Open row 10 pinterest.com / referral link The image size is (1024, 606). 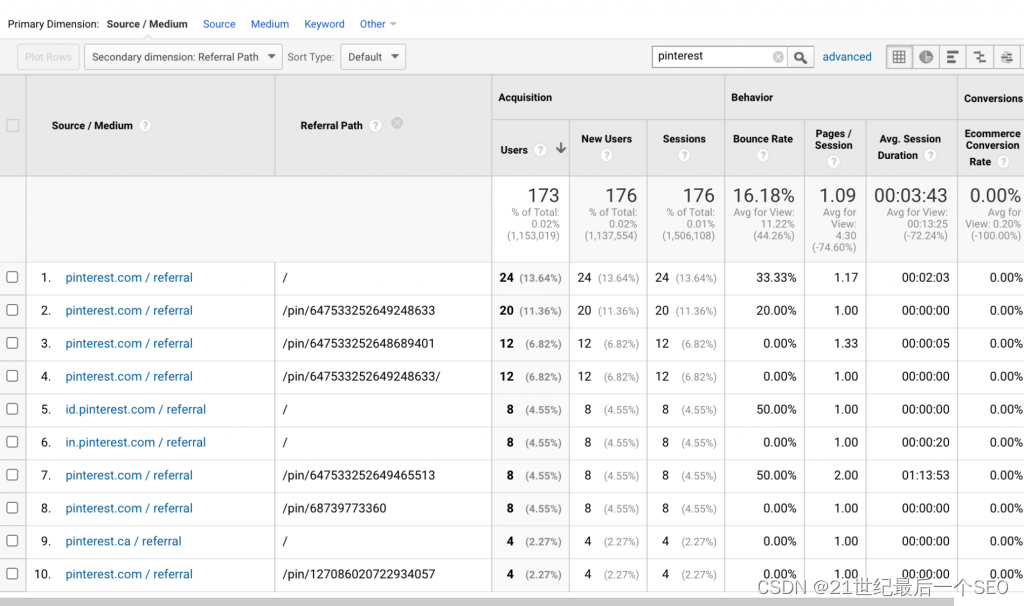[129, 574]
